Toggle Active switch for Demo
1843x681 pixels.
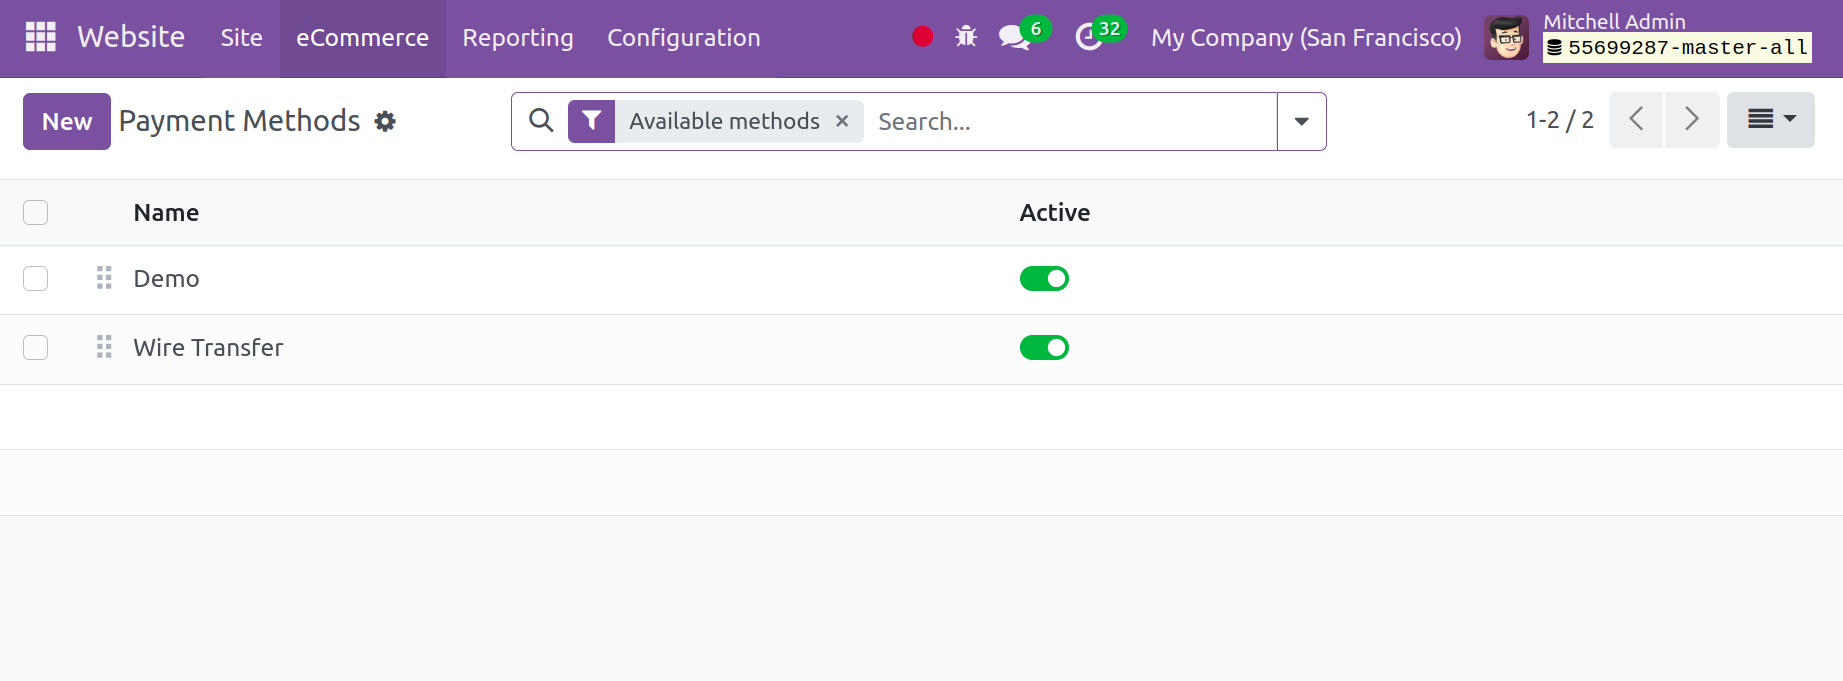click(x=1044, y=278)
